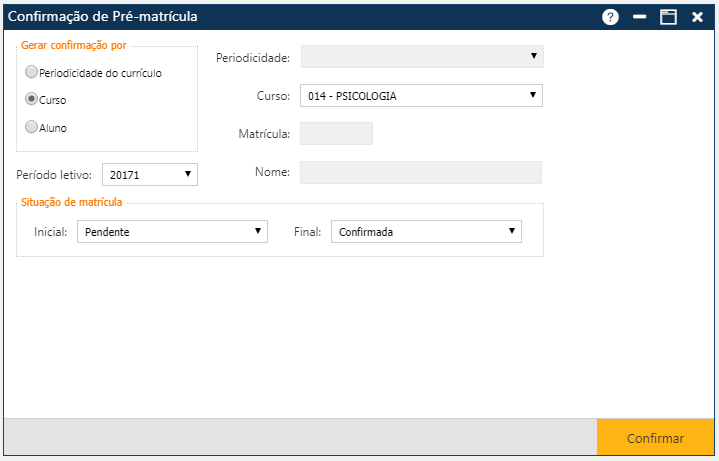The width and height of the screenshot is (719, 461).
Task: Choose the Aluno radio option
Action: click(x=32, y=127)
